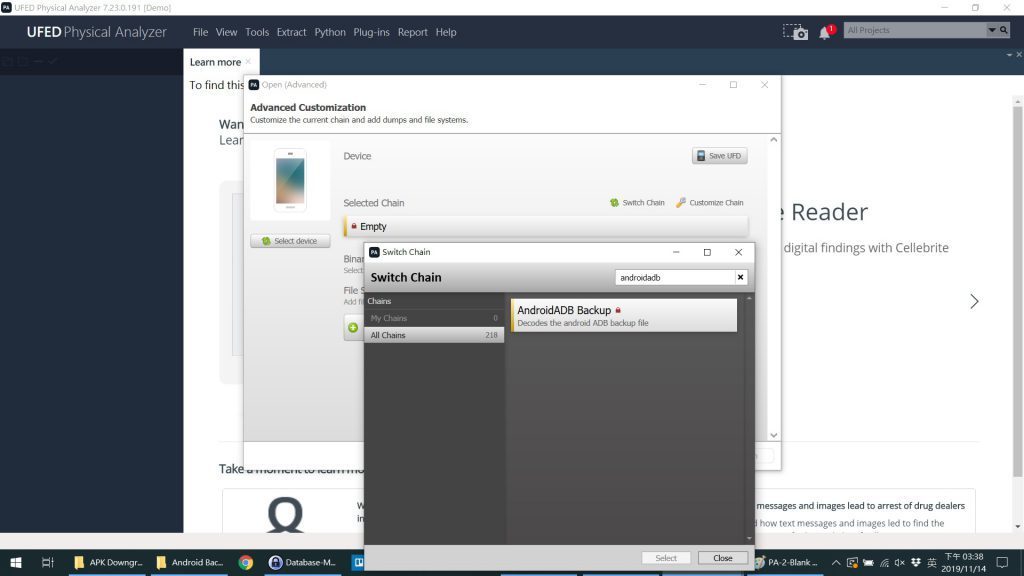The width and height of the screenshot is (1024, 576).
Task: Select the Empty selected chain row
Action: click(x=546, y=227)
